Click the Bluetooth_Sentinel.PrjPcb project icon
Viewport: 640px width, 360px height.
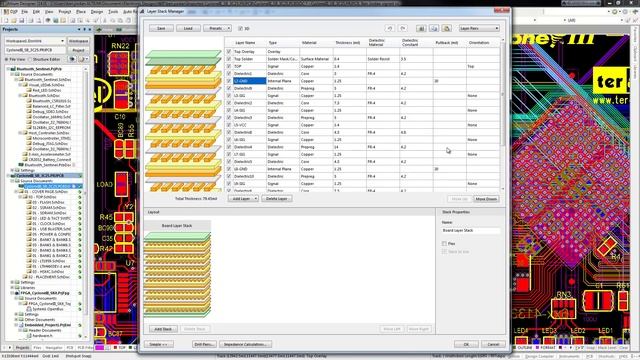coord(13,69)
